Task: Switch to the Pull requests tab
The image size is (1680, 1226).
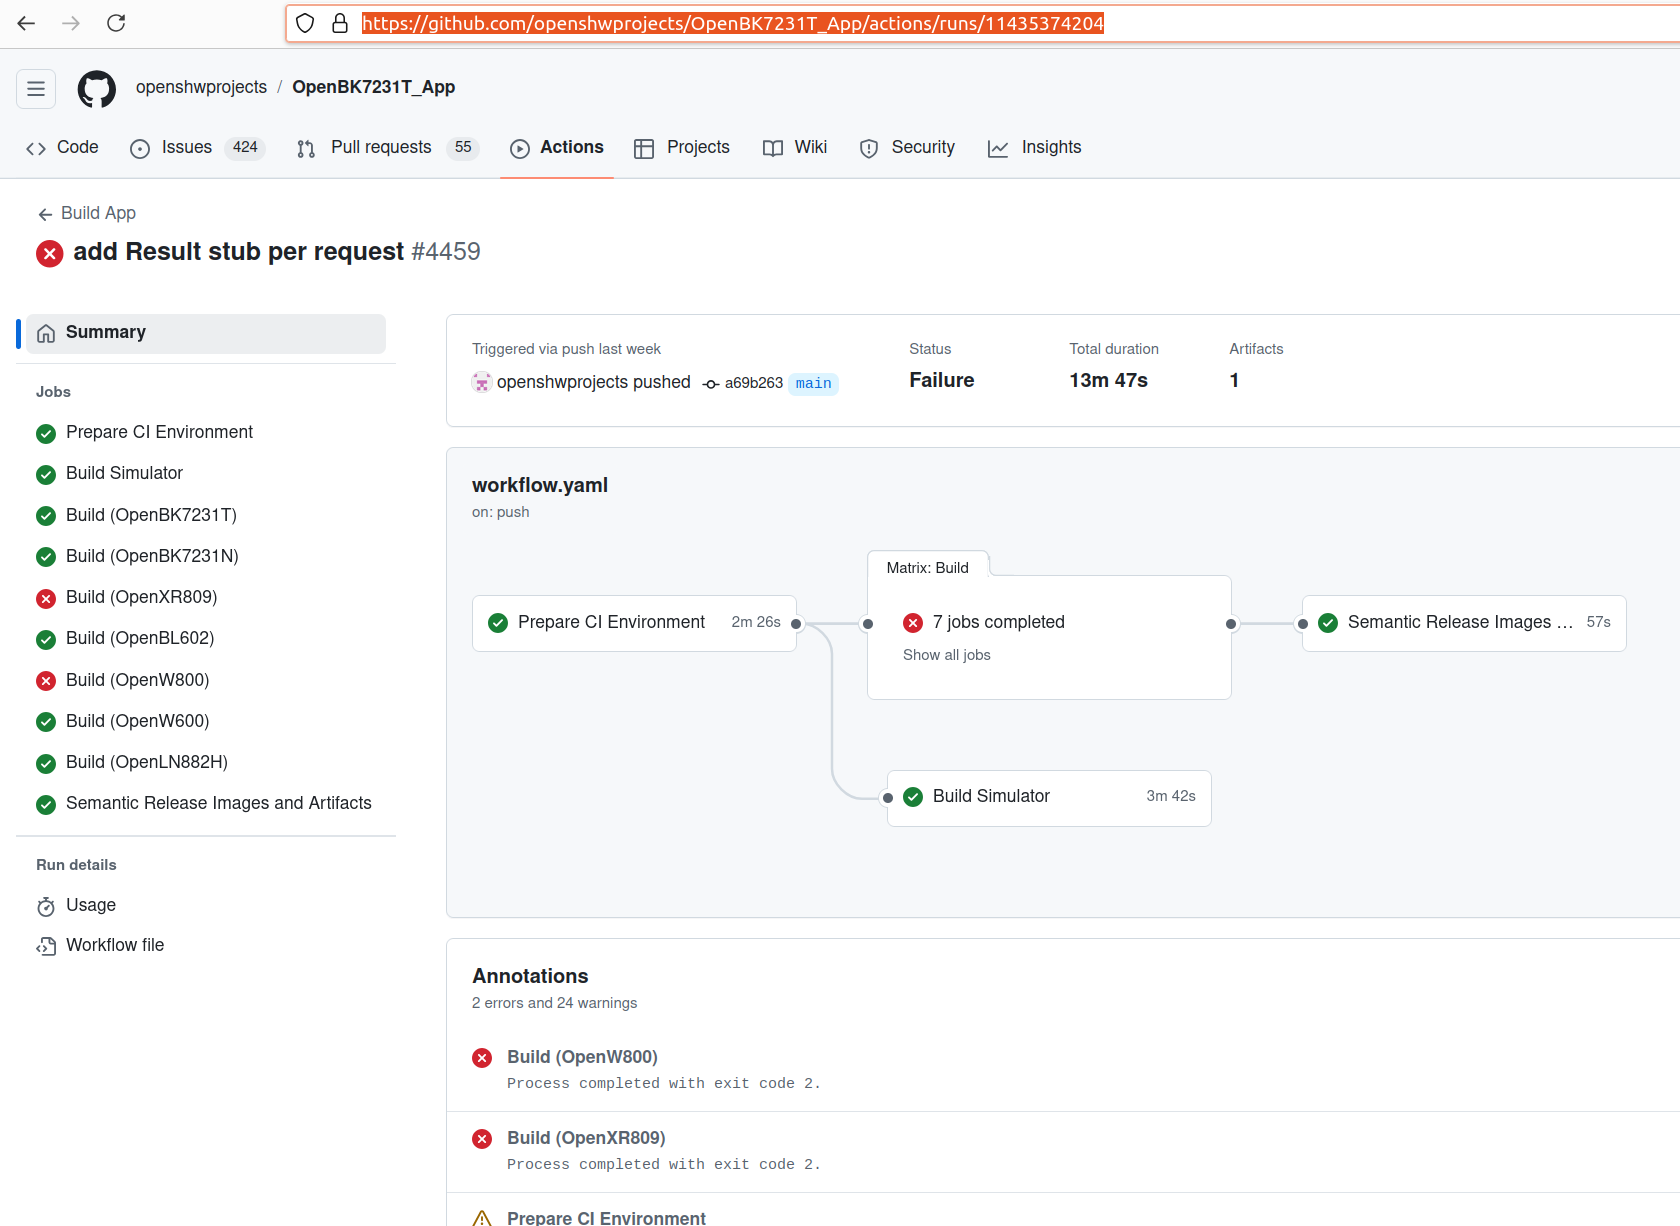Action: 387,147
